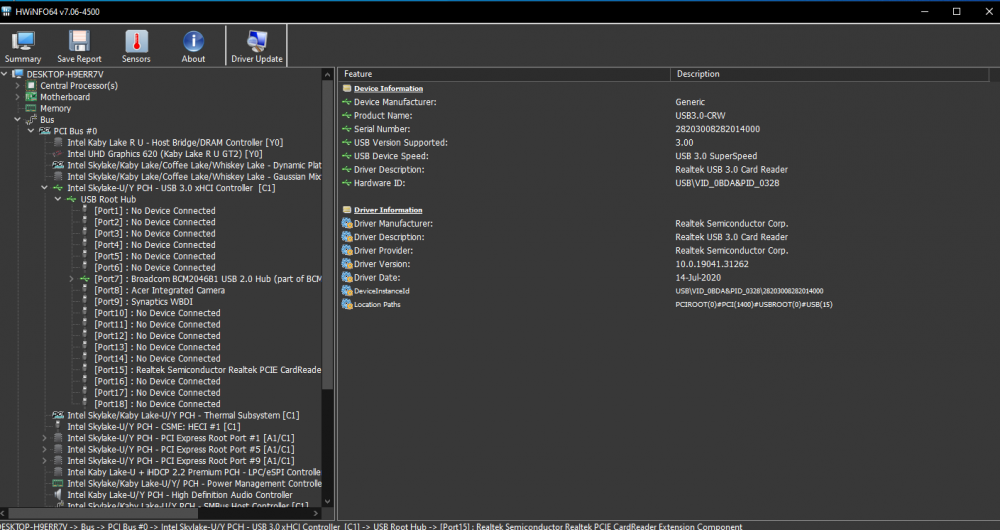Viewport: 1000px width, 530px height.
Task: Click the Bus node icon
Action: tap(31, 120)
